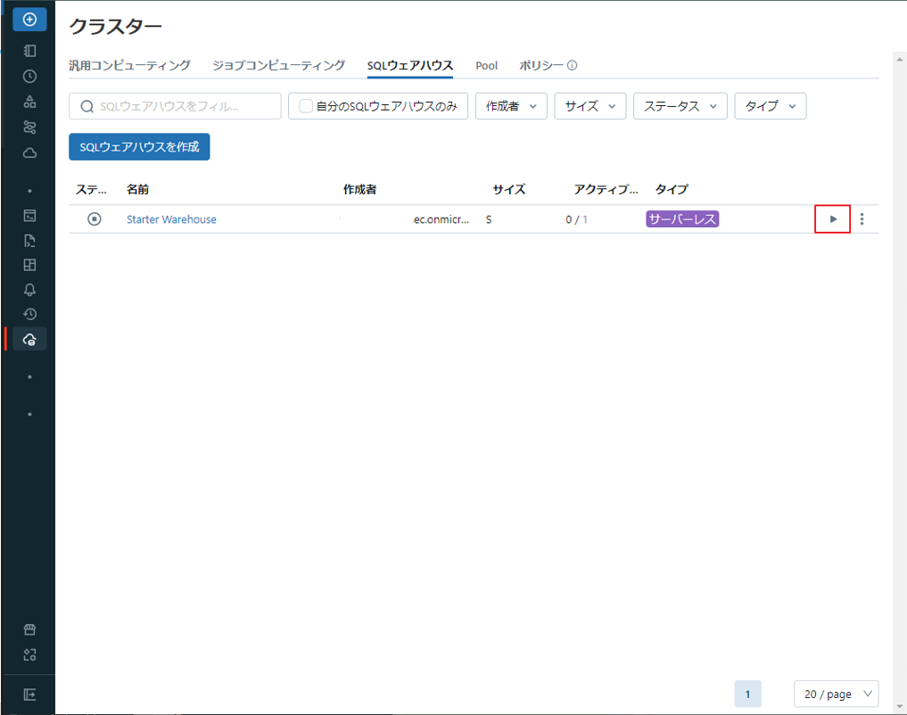Open the Alerts bell icon
The height and width of the screenshot is (715, 907).
30,290
